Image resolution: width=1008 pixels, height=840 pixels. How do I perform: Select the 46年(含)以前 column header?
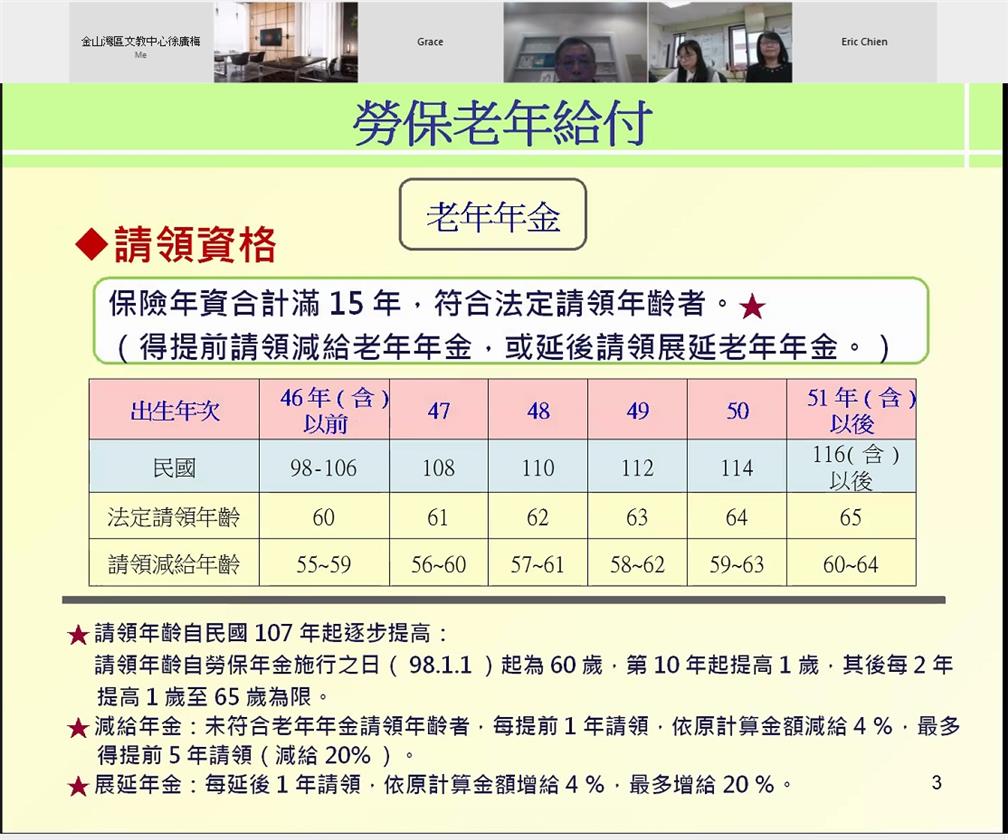pos(325,410)
